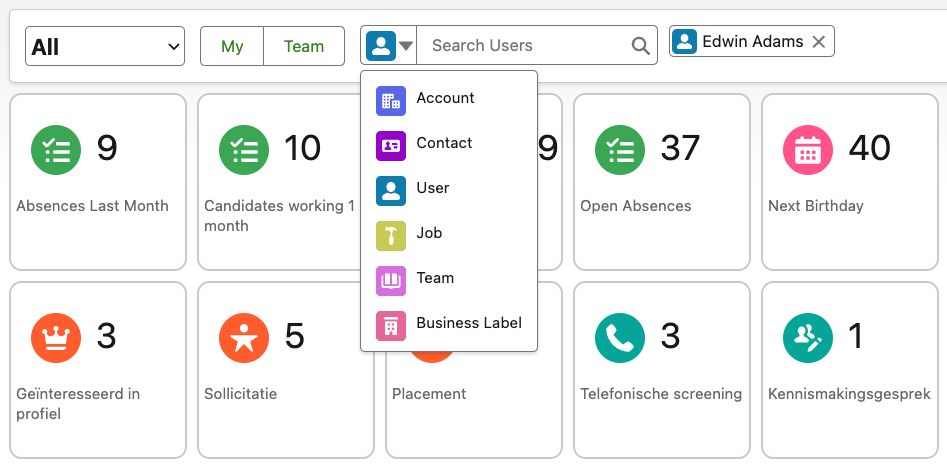Toggle the My filter button
The image size is (947, 467).
coord(232,46)
